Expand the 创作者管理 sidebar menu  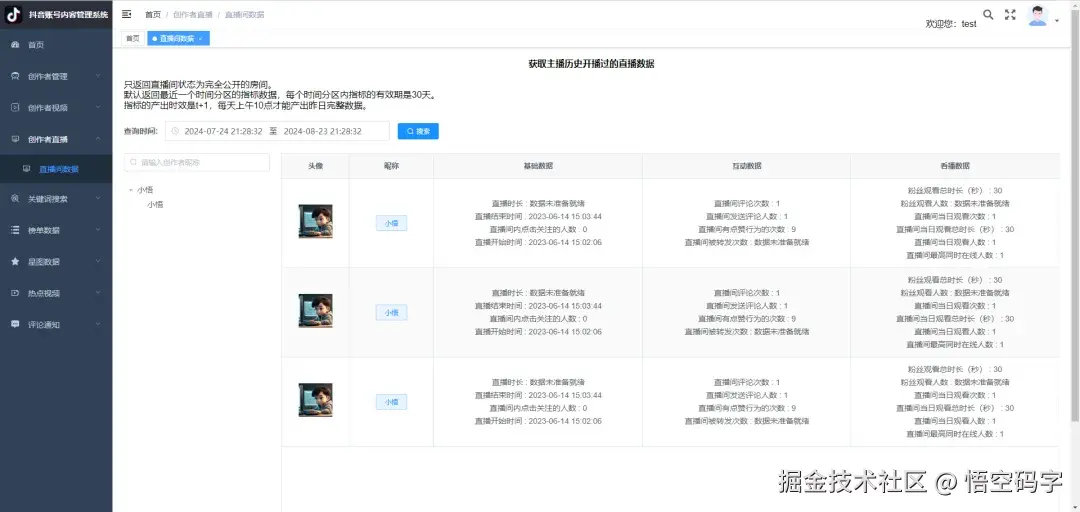point(56,76)
